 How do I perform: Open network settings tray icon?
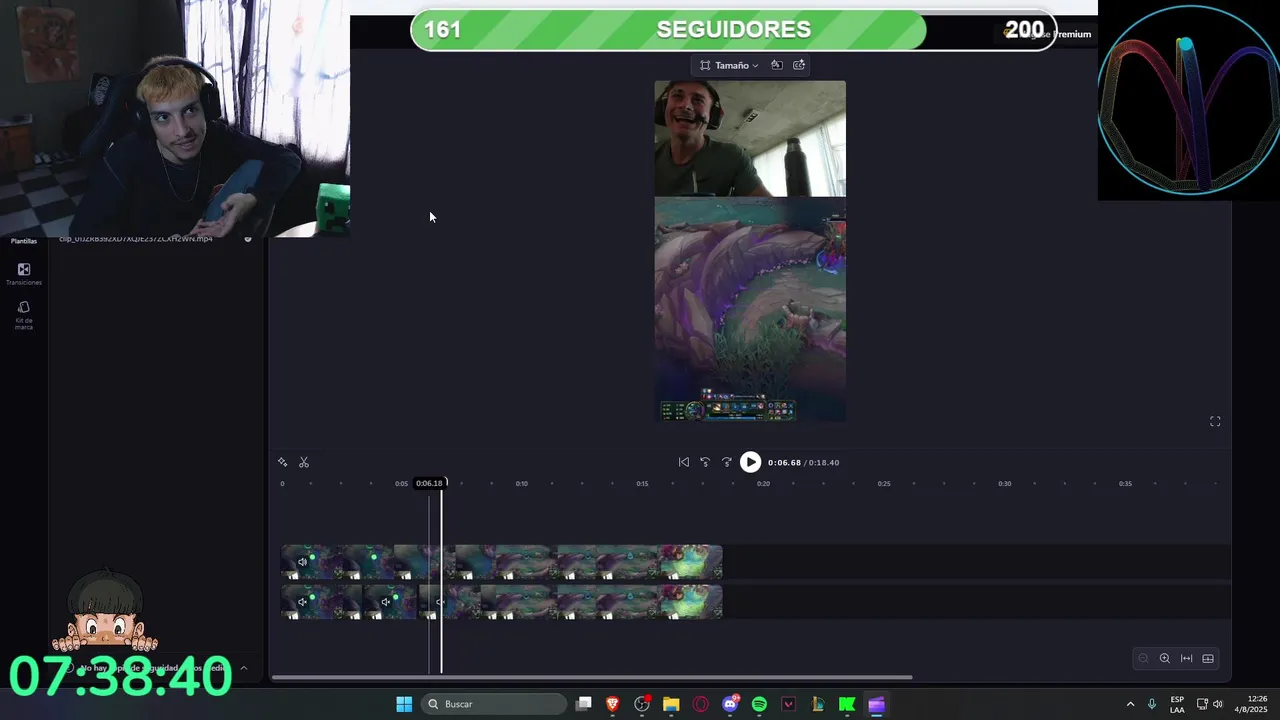[1202, 704]
